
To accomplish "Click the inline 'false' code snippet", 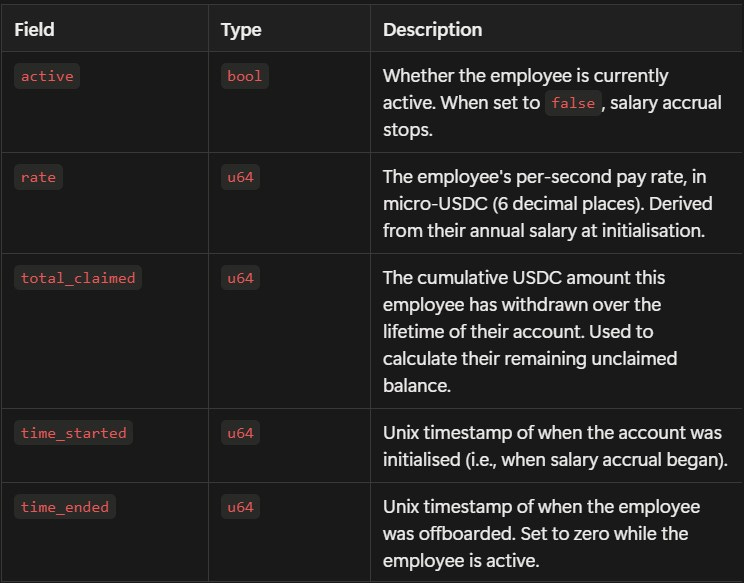I will pyautogui.click(x=573, y=103).
